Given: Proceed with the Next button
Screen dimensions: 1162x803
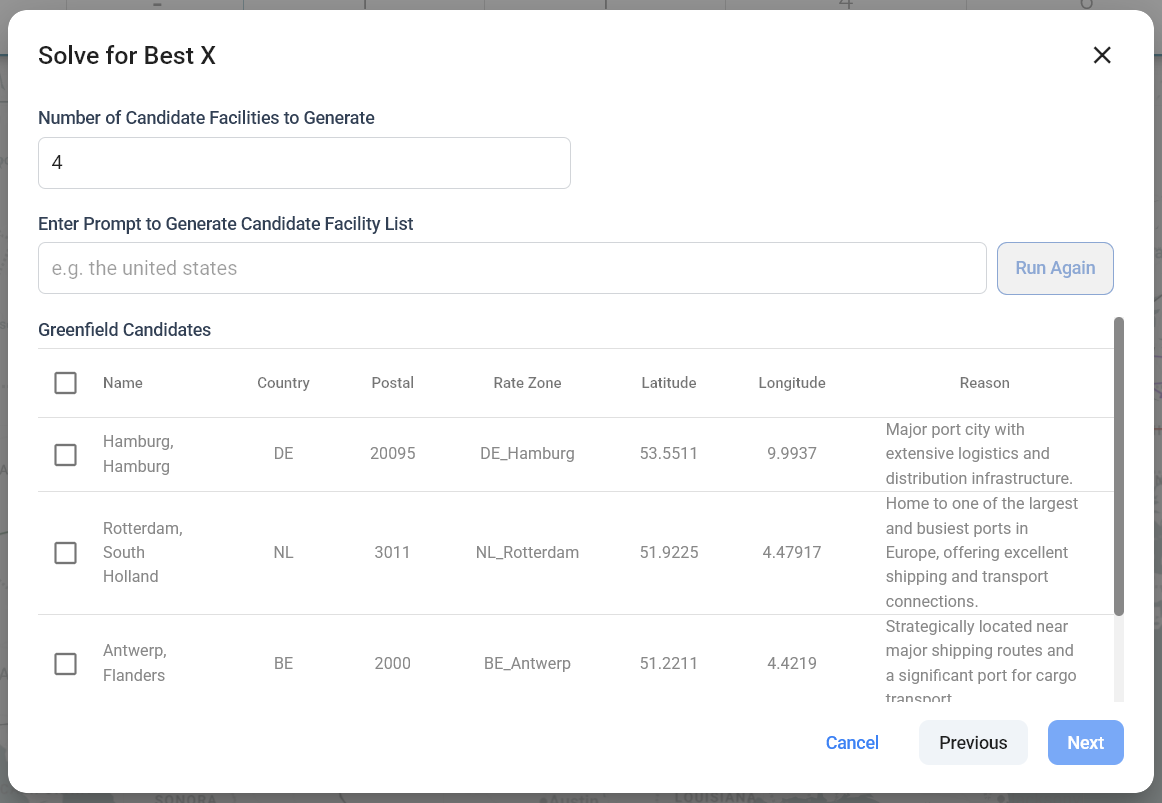Looking at the screenshot, I should (1085, 743).
